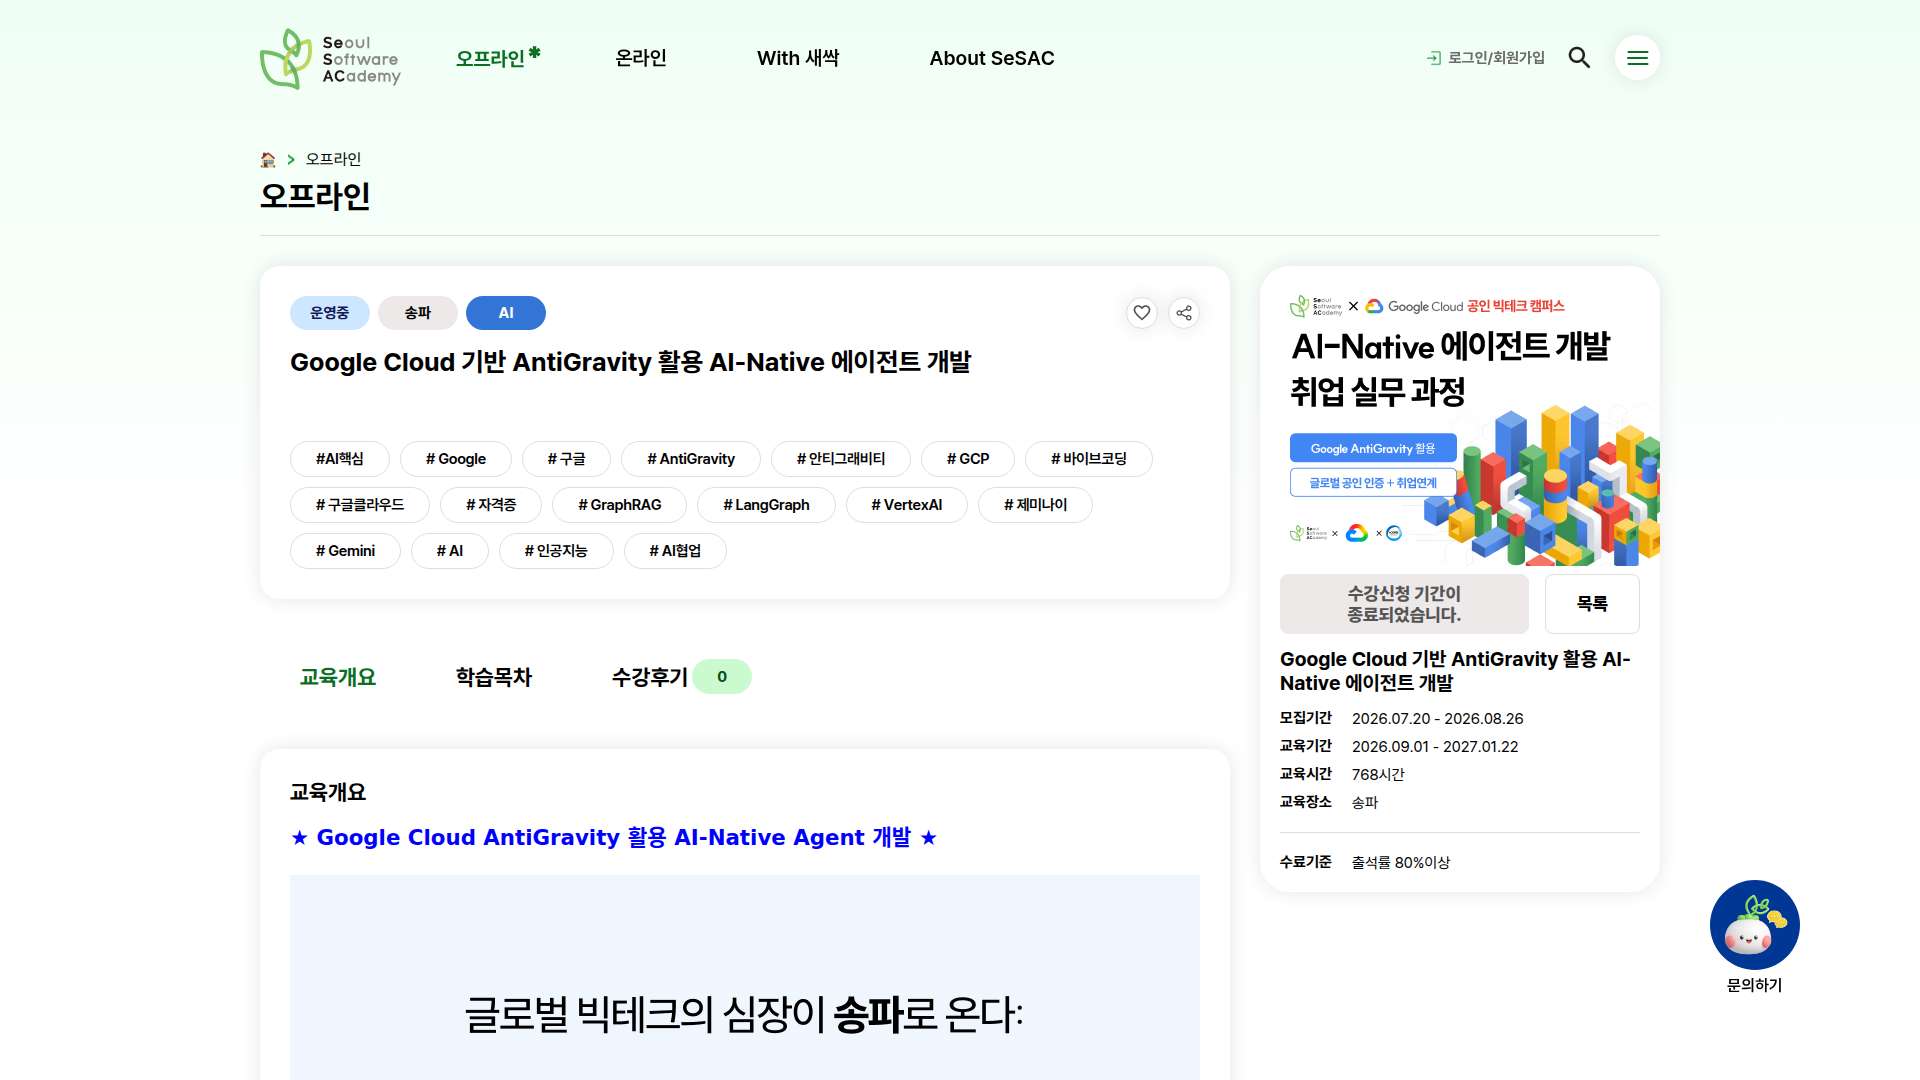
Task: Click the # GraphRAG hashtag
Action: (x=620, y=505)
